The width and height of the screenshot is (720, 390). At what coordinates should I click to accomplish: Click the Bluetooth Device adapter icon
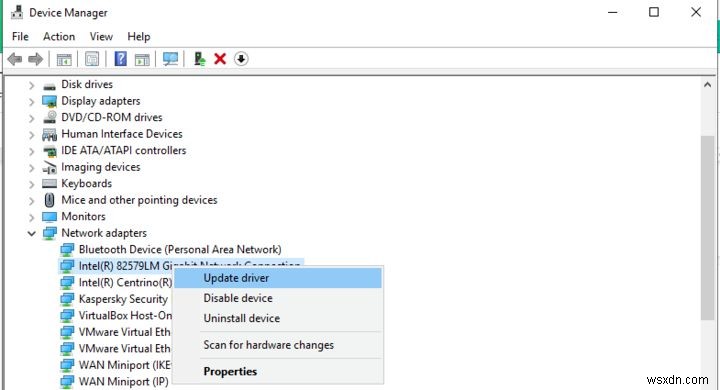click(67, 250)
